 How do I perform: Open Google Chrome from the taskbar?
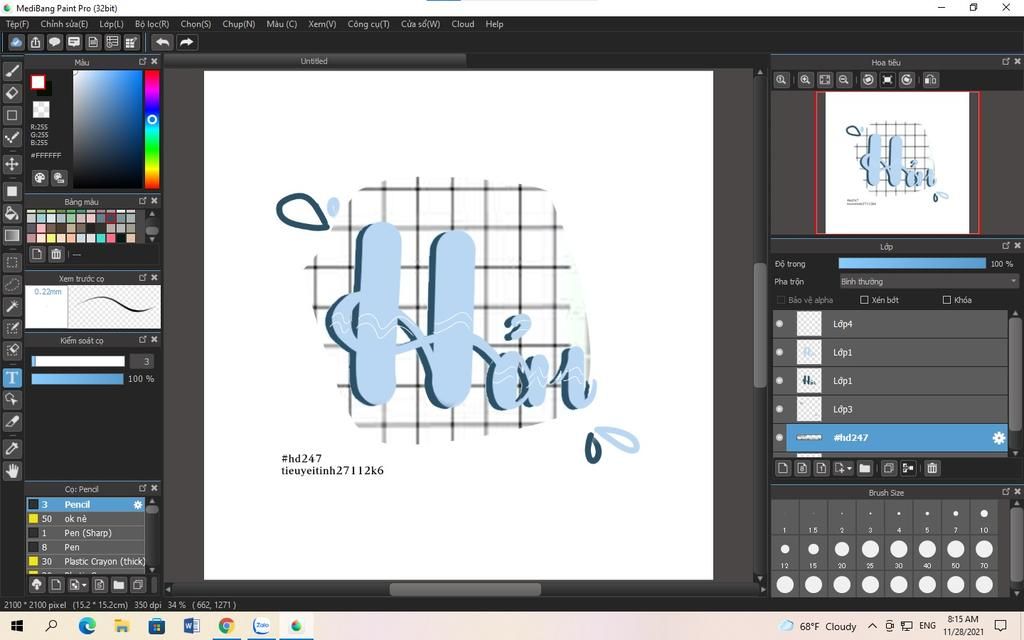click(227, 626)
